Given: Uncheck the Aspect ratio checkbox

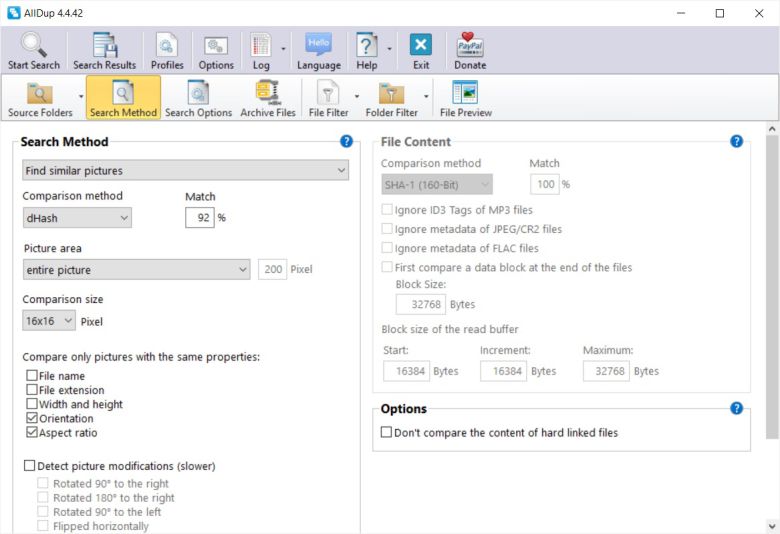Looking at the screenshot, I should 32,433.
